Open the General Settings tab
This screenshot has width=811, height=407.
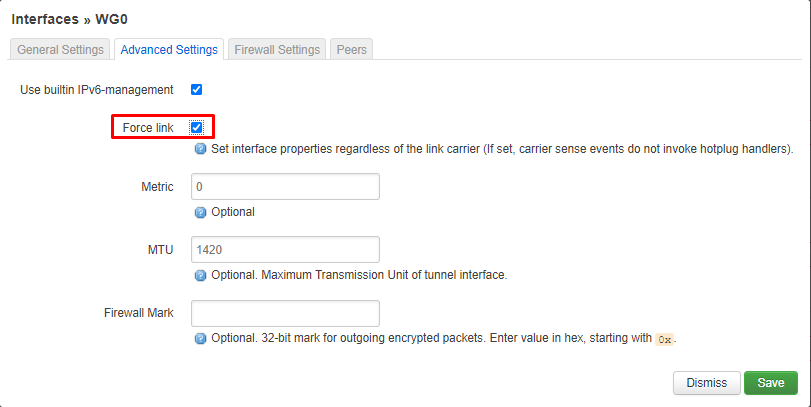[60, 50]
